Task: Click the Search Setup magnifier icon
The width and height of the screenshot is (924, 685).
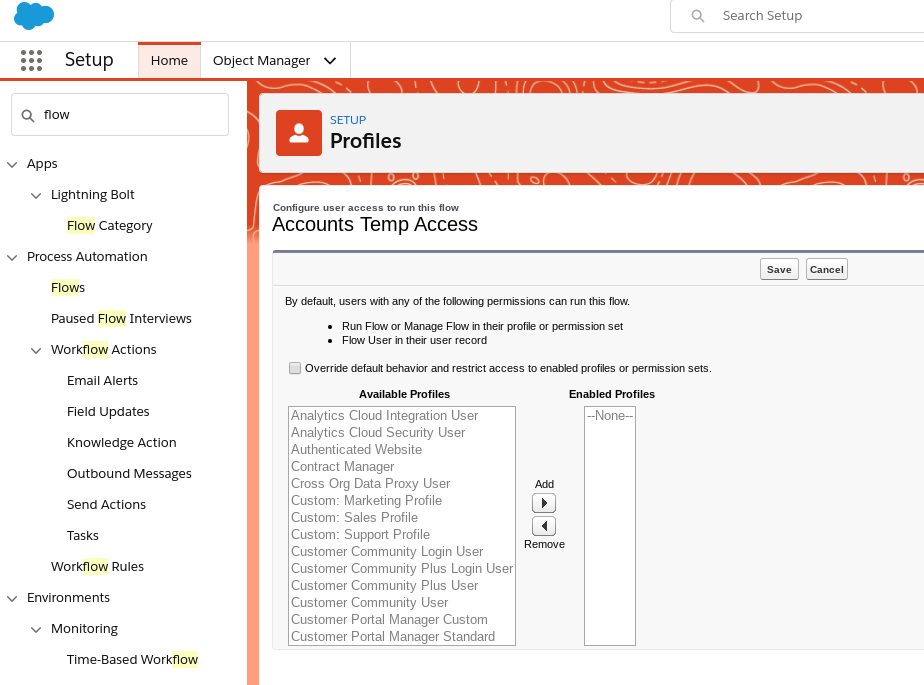Action: (x=698, y=16)
